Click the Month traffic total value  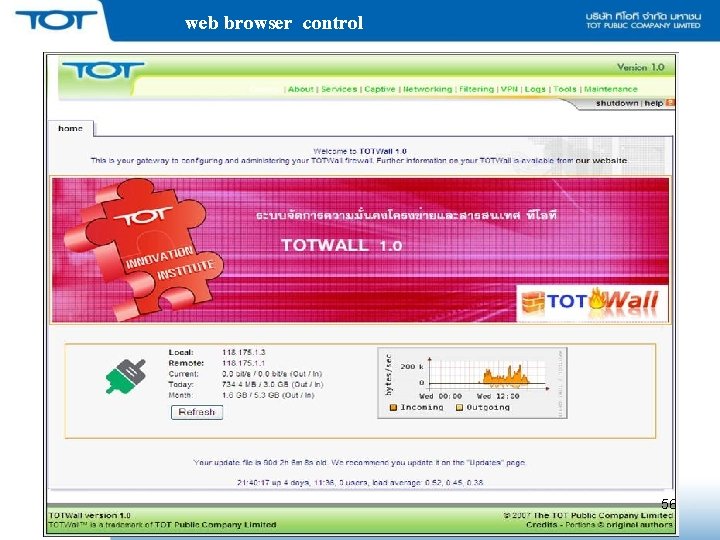point(268,395)
